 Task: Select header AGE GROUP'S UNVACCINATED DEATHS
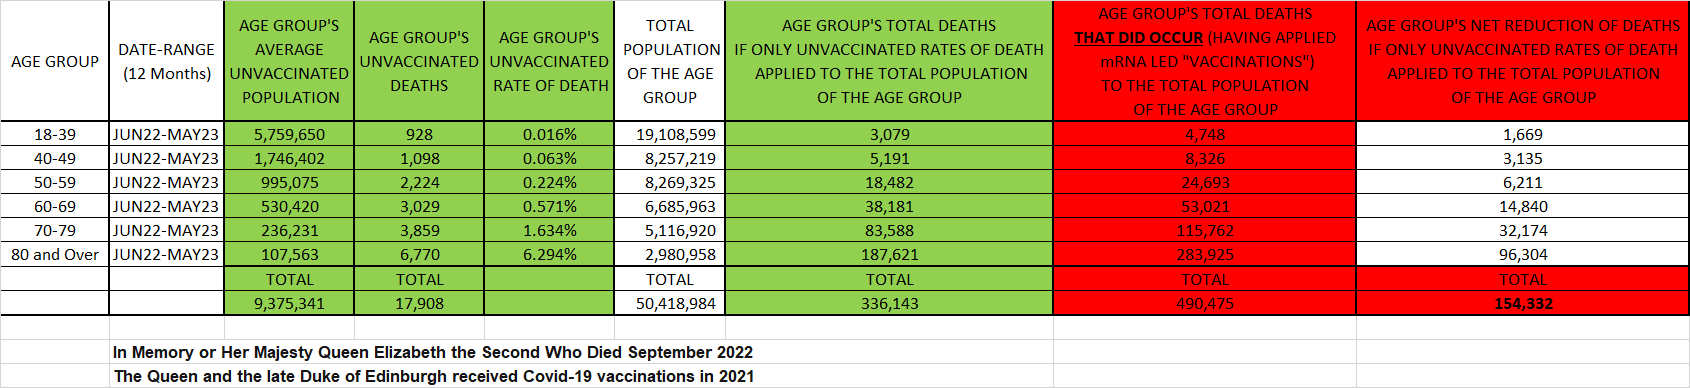pyautogui.click(x=419, y=61)
